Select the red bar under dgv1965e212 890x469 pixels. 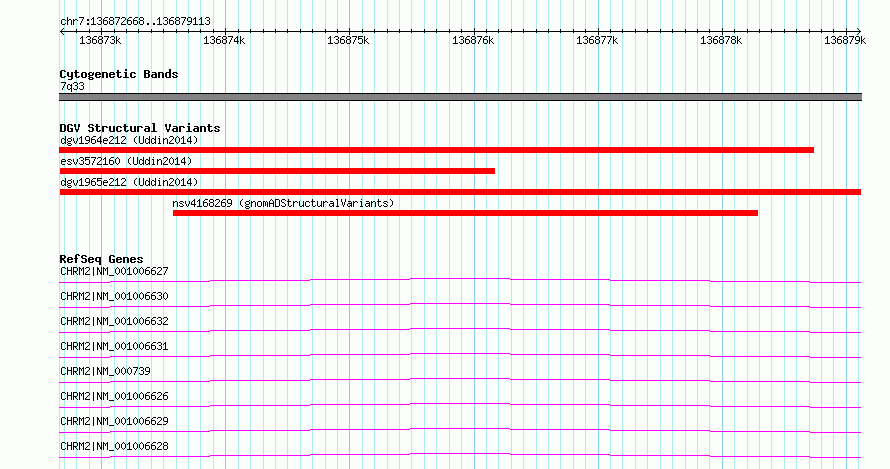click(460, 192)
